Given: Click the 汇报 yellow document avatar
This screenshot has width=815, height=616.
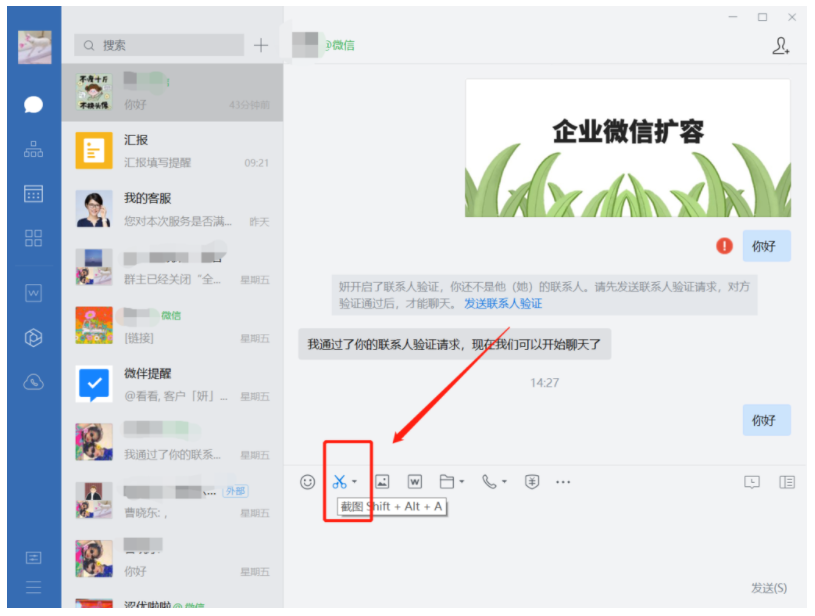Looking at the screenshot, I should pyautogui.click(x=94, y=151).
